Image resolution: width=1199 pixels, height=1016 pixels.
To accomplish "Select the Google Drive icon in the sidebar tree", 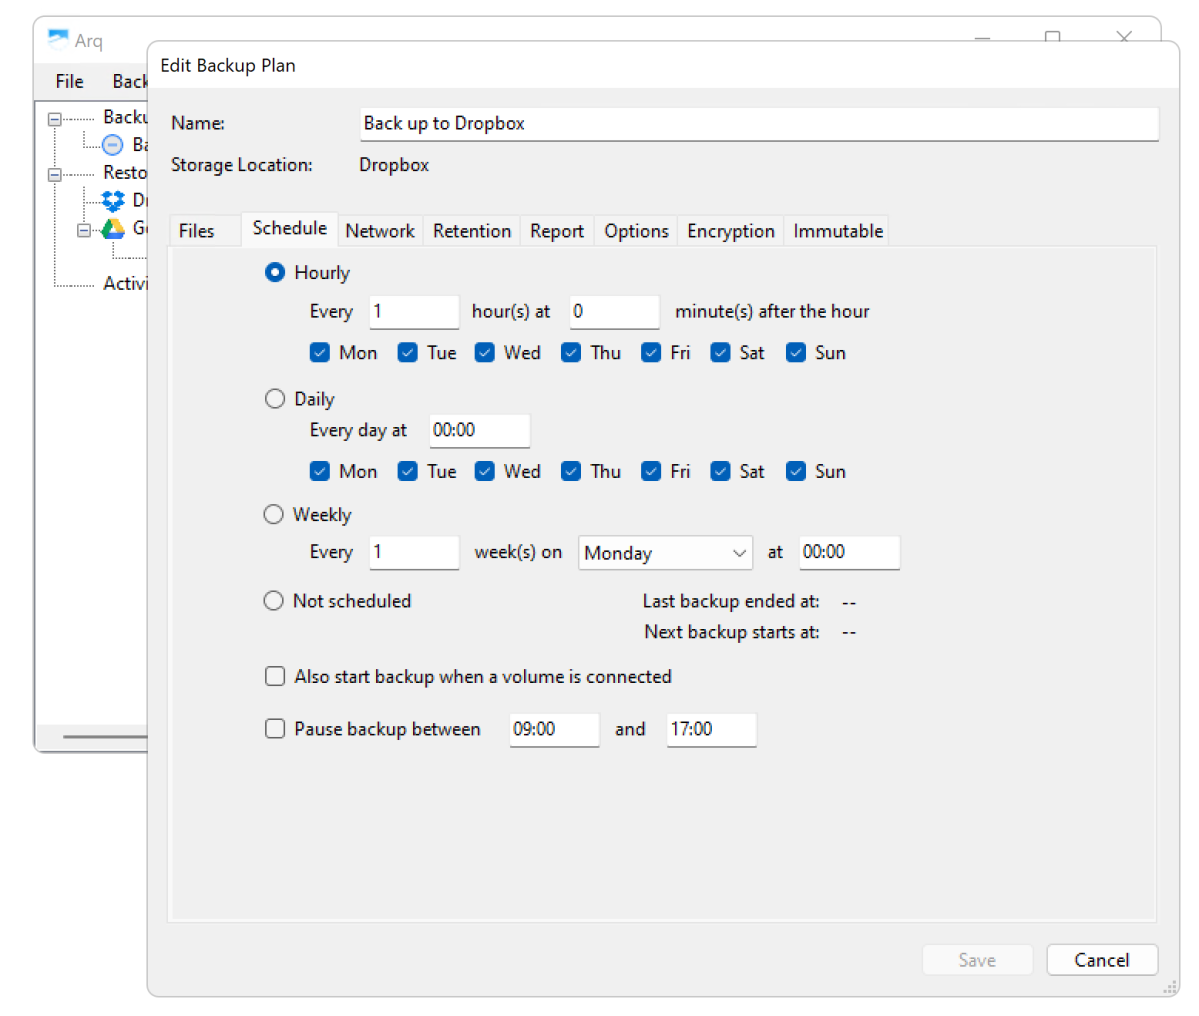I will 113,229.
